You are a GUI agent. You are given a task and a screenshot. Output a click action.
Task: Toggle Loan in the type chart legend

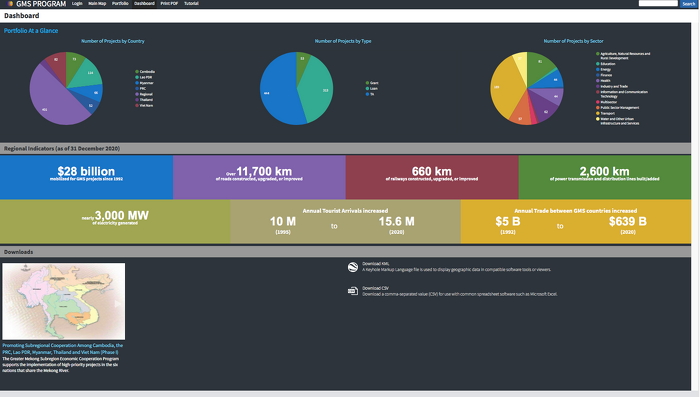(371, 88)
